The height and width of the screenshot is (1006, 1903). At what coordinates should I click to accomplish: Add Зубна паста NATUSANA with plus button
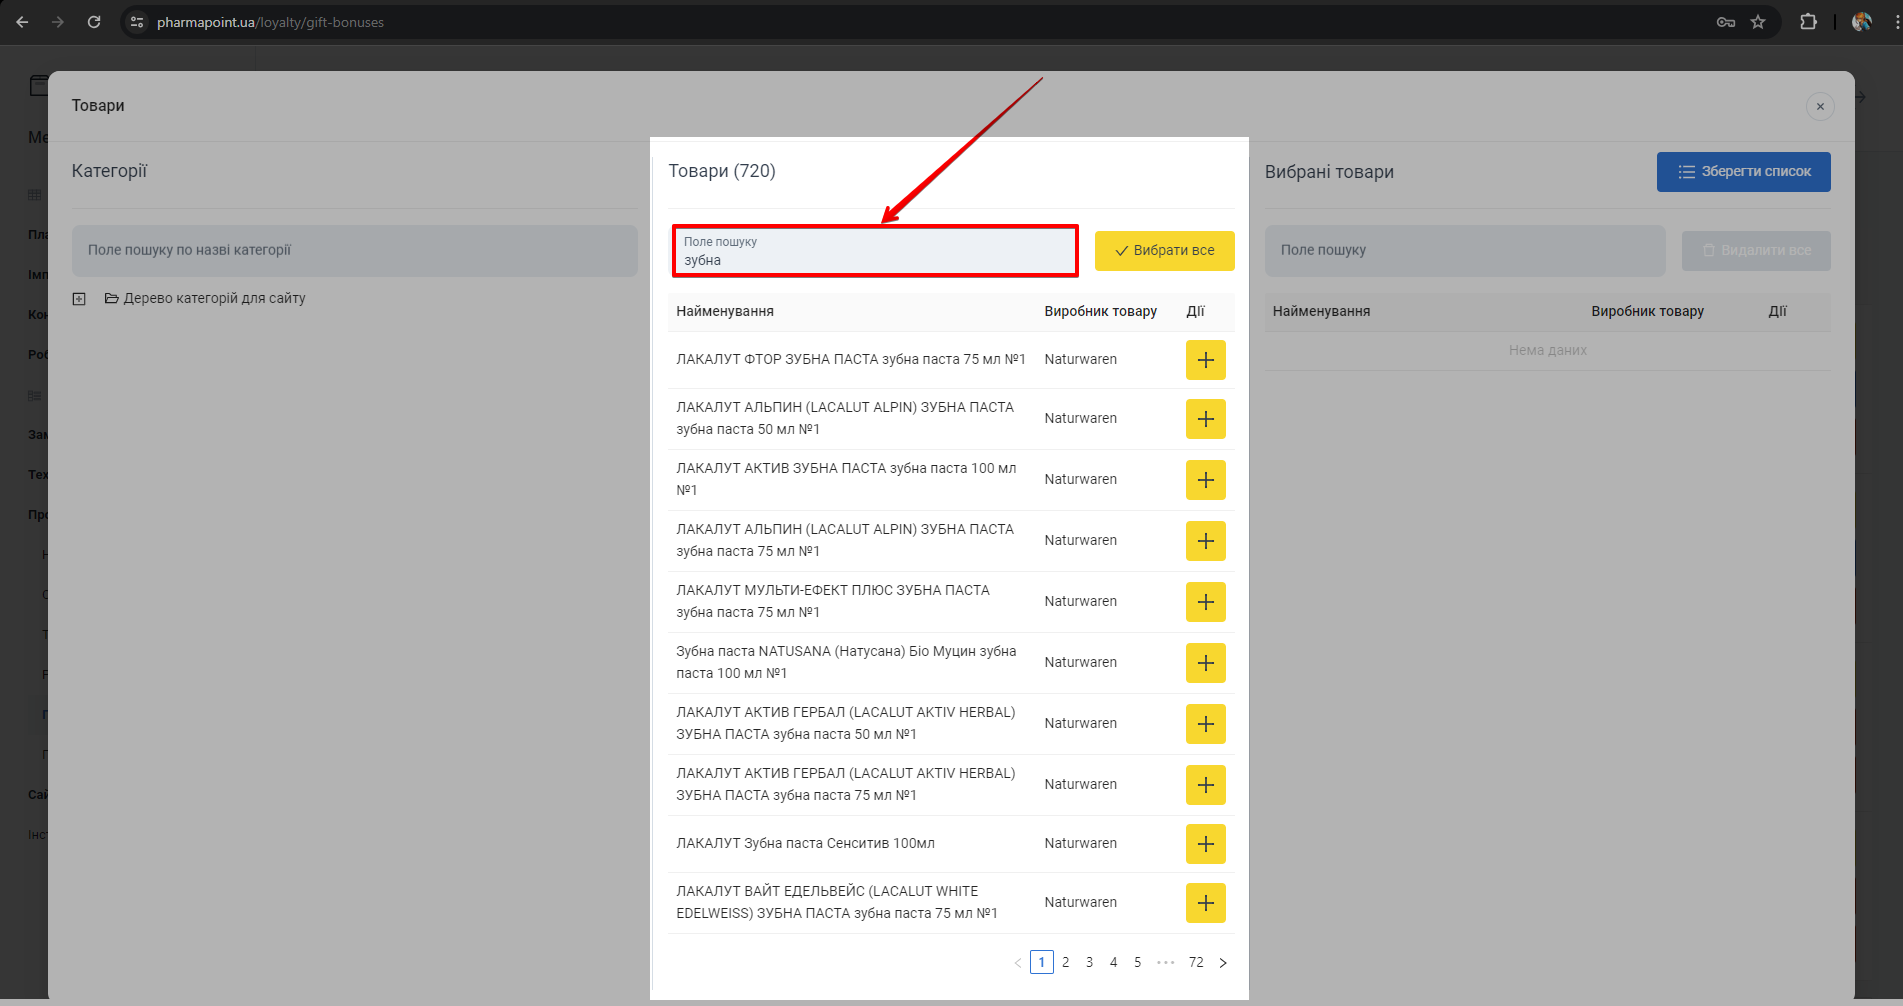(x=1205, y=663)
